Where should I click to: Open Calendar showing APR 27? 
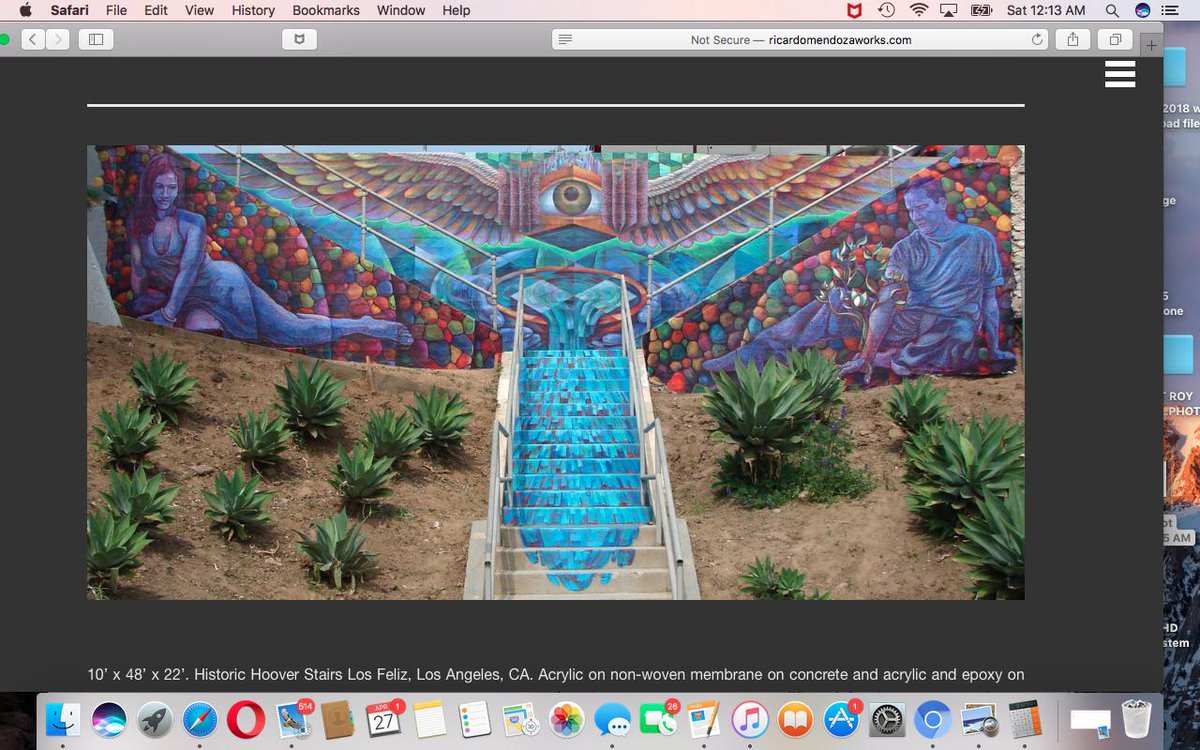click(x=384, y=719)
